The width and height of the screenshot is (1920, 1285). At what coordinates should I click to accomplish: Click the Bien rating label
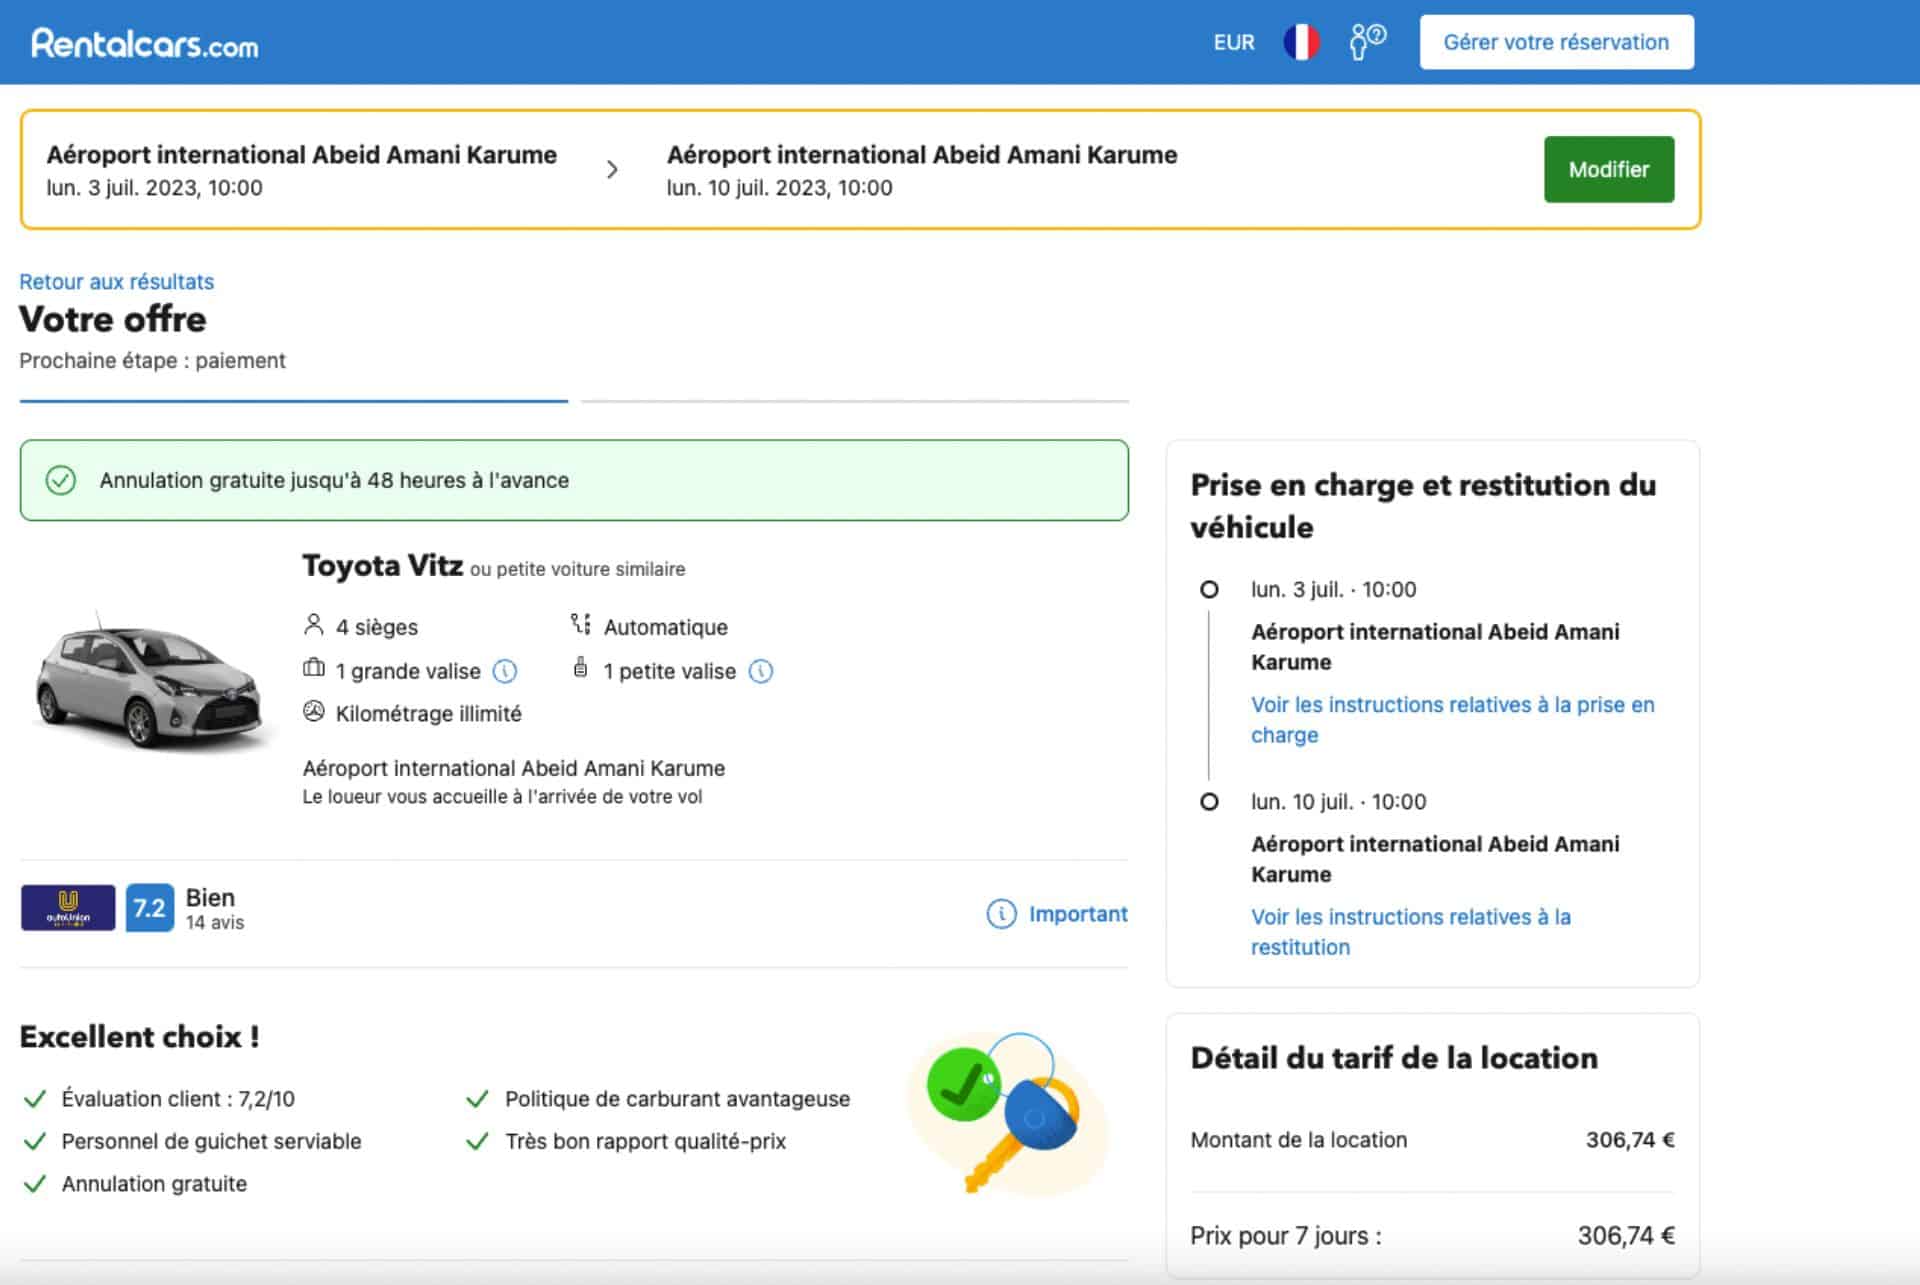point(210,897)
